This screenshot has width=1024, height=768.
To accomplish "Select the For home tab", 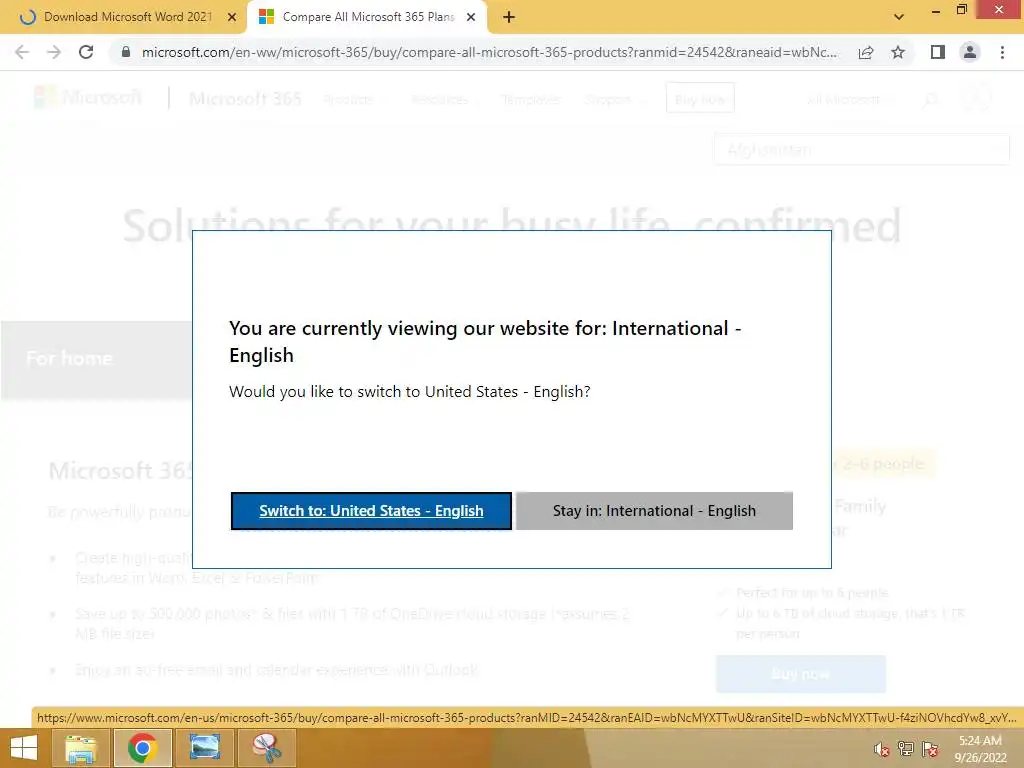I will pyautogui.click(x=97, y=359).
